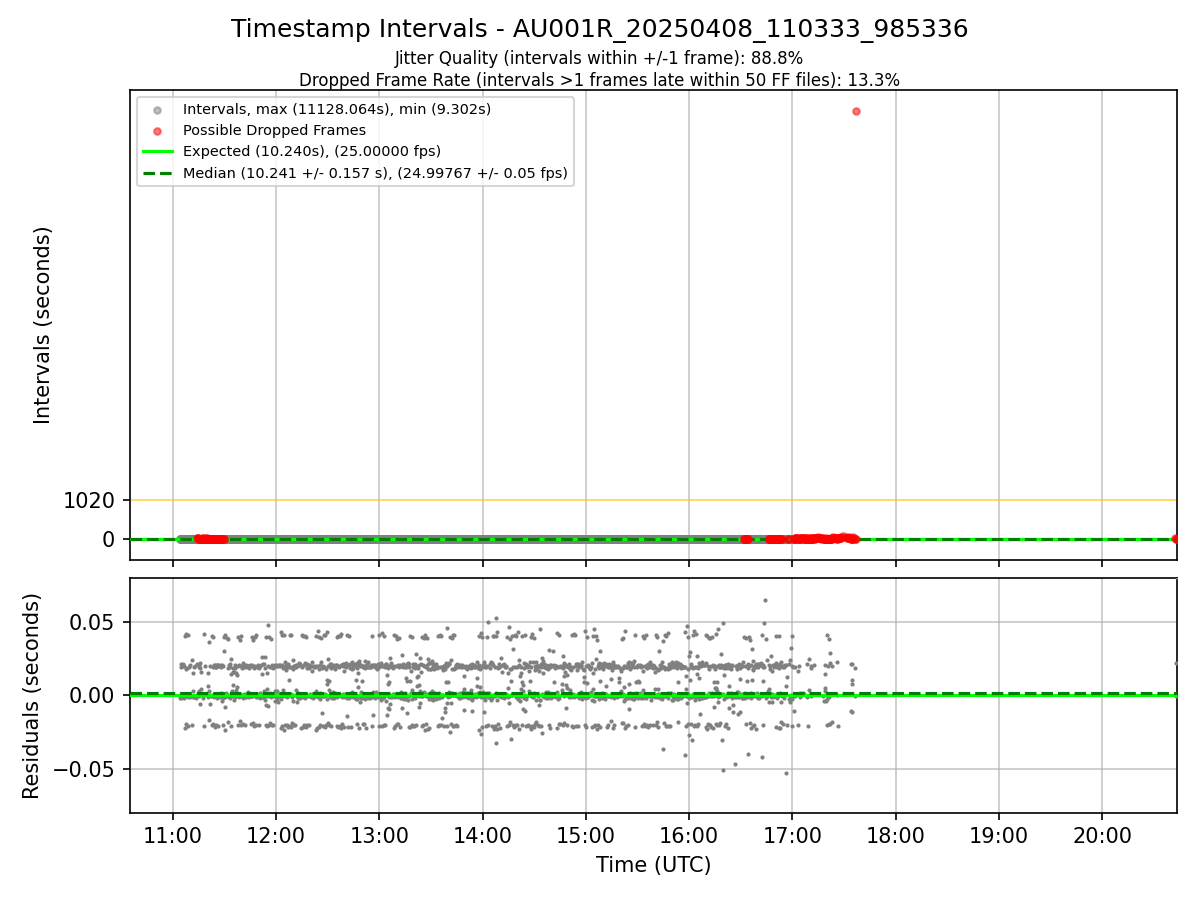Click the red circle legend marker

[157, 130]
